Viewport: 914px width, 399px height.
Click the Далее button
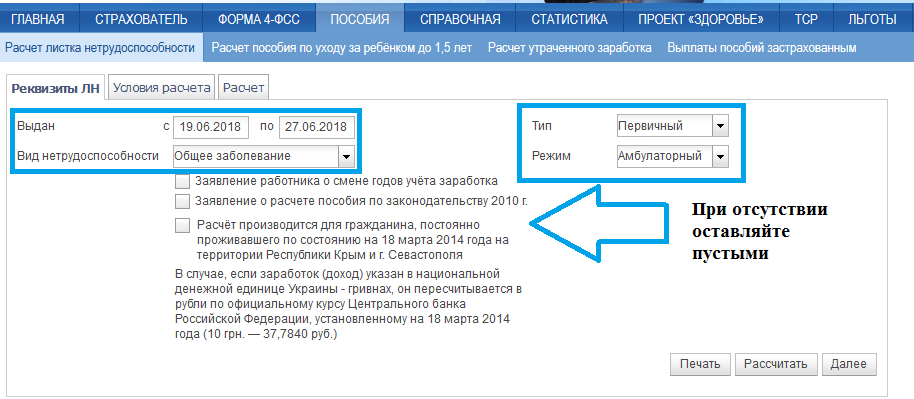pos(849,364)
